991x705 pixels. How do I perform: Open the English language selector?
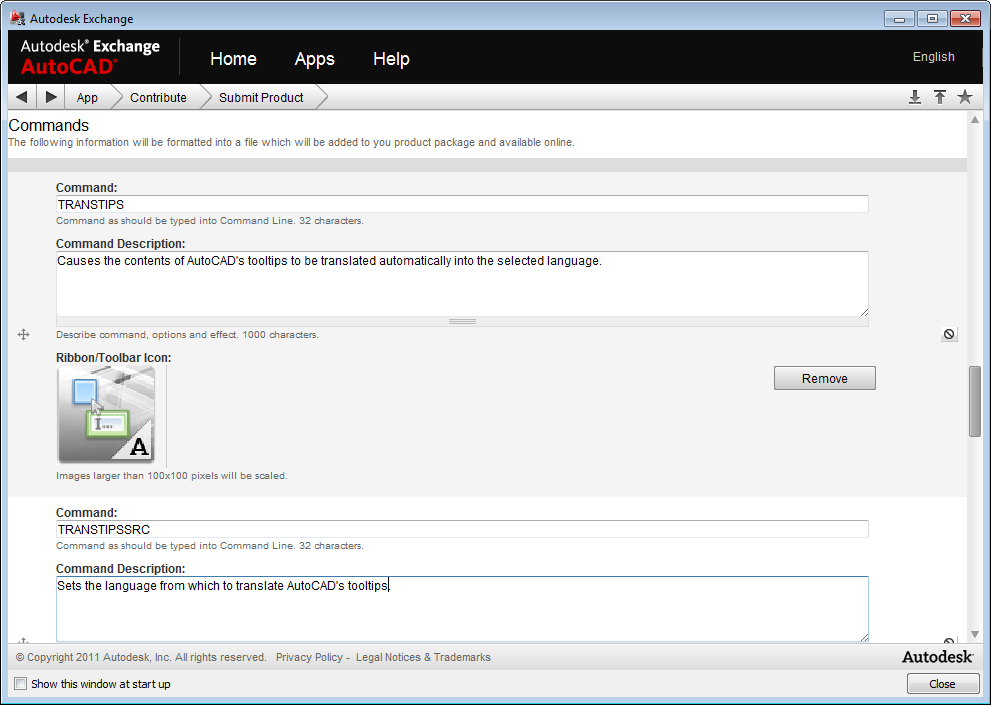(x=933, y=57)
